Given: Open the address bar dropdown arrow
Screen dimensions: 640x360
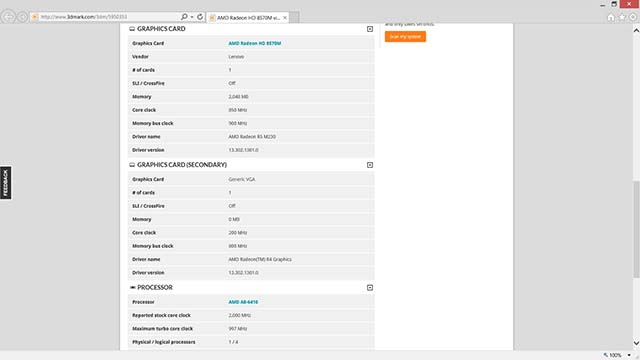Looking at the screenshot, I should pyautogui.click(x=192, y=17).
